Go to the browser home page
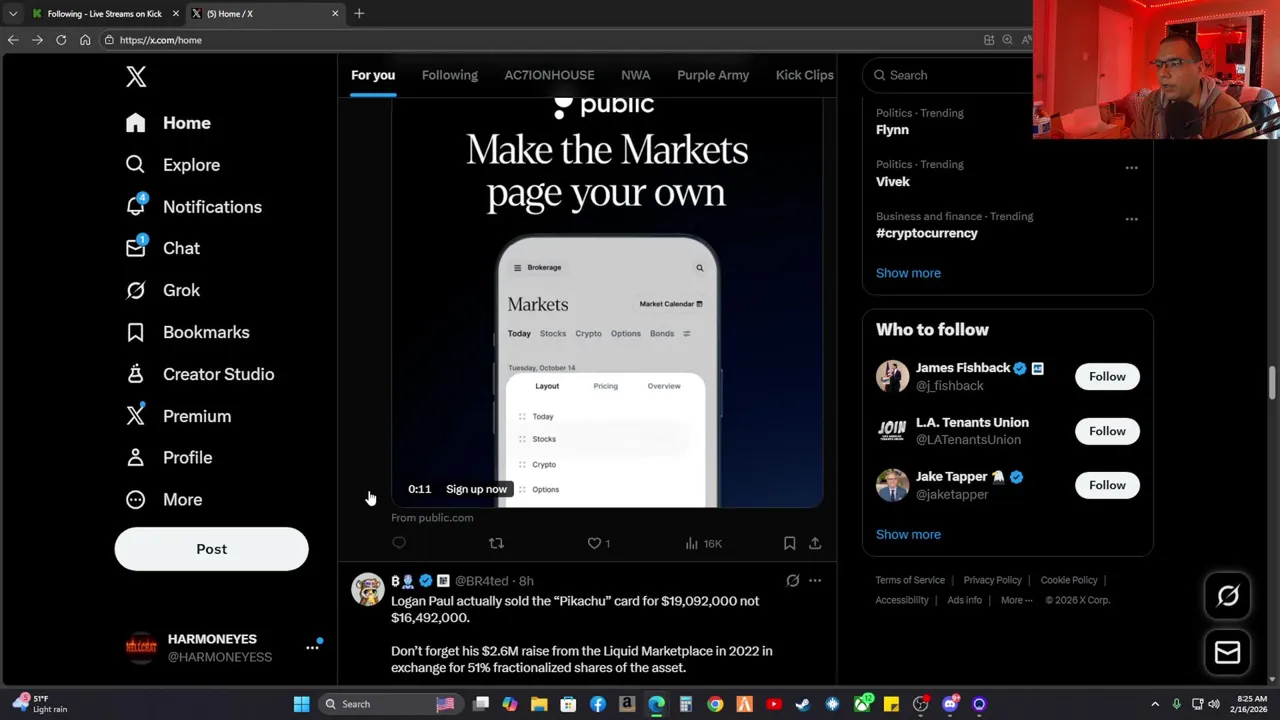The height and width of the screenshot is (720, 1280). (x=85, y=40)
